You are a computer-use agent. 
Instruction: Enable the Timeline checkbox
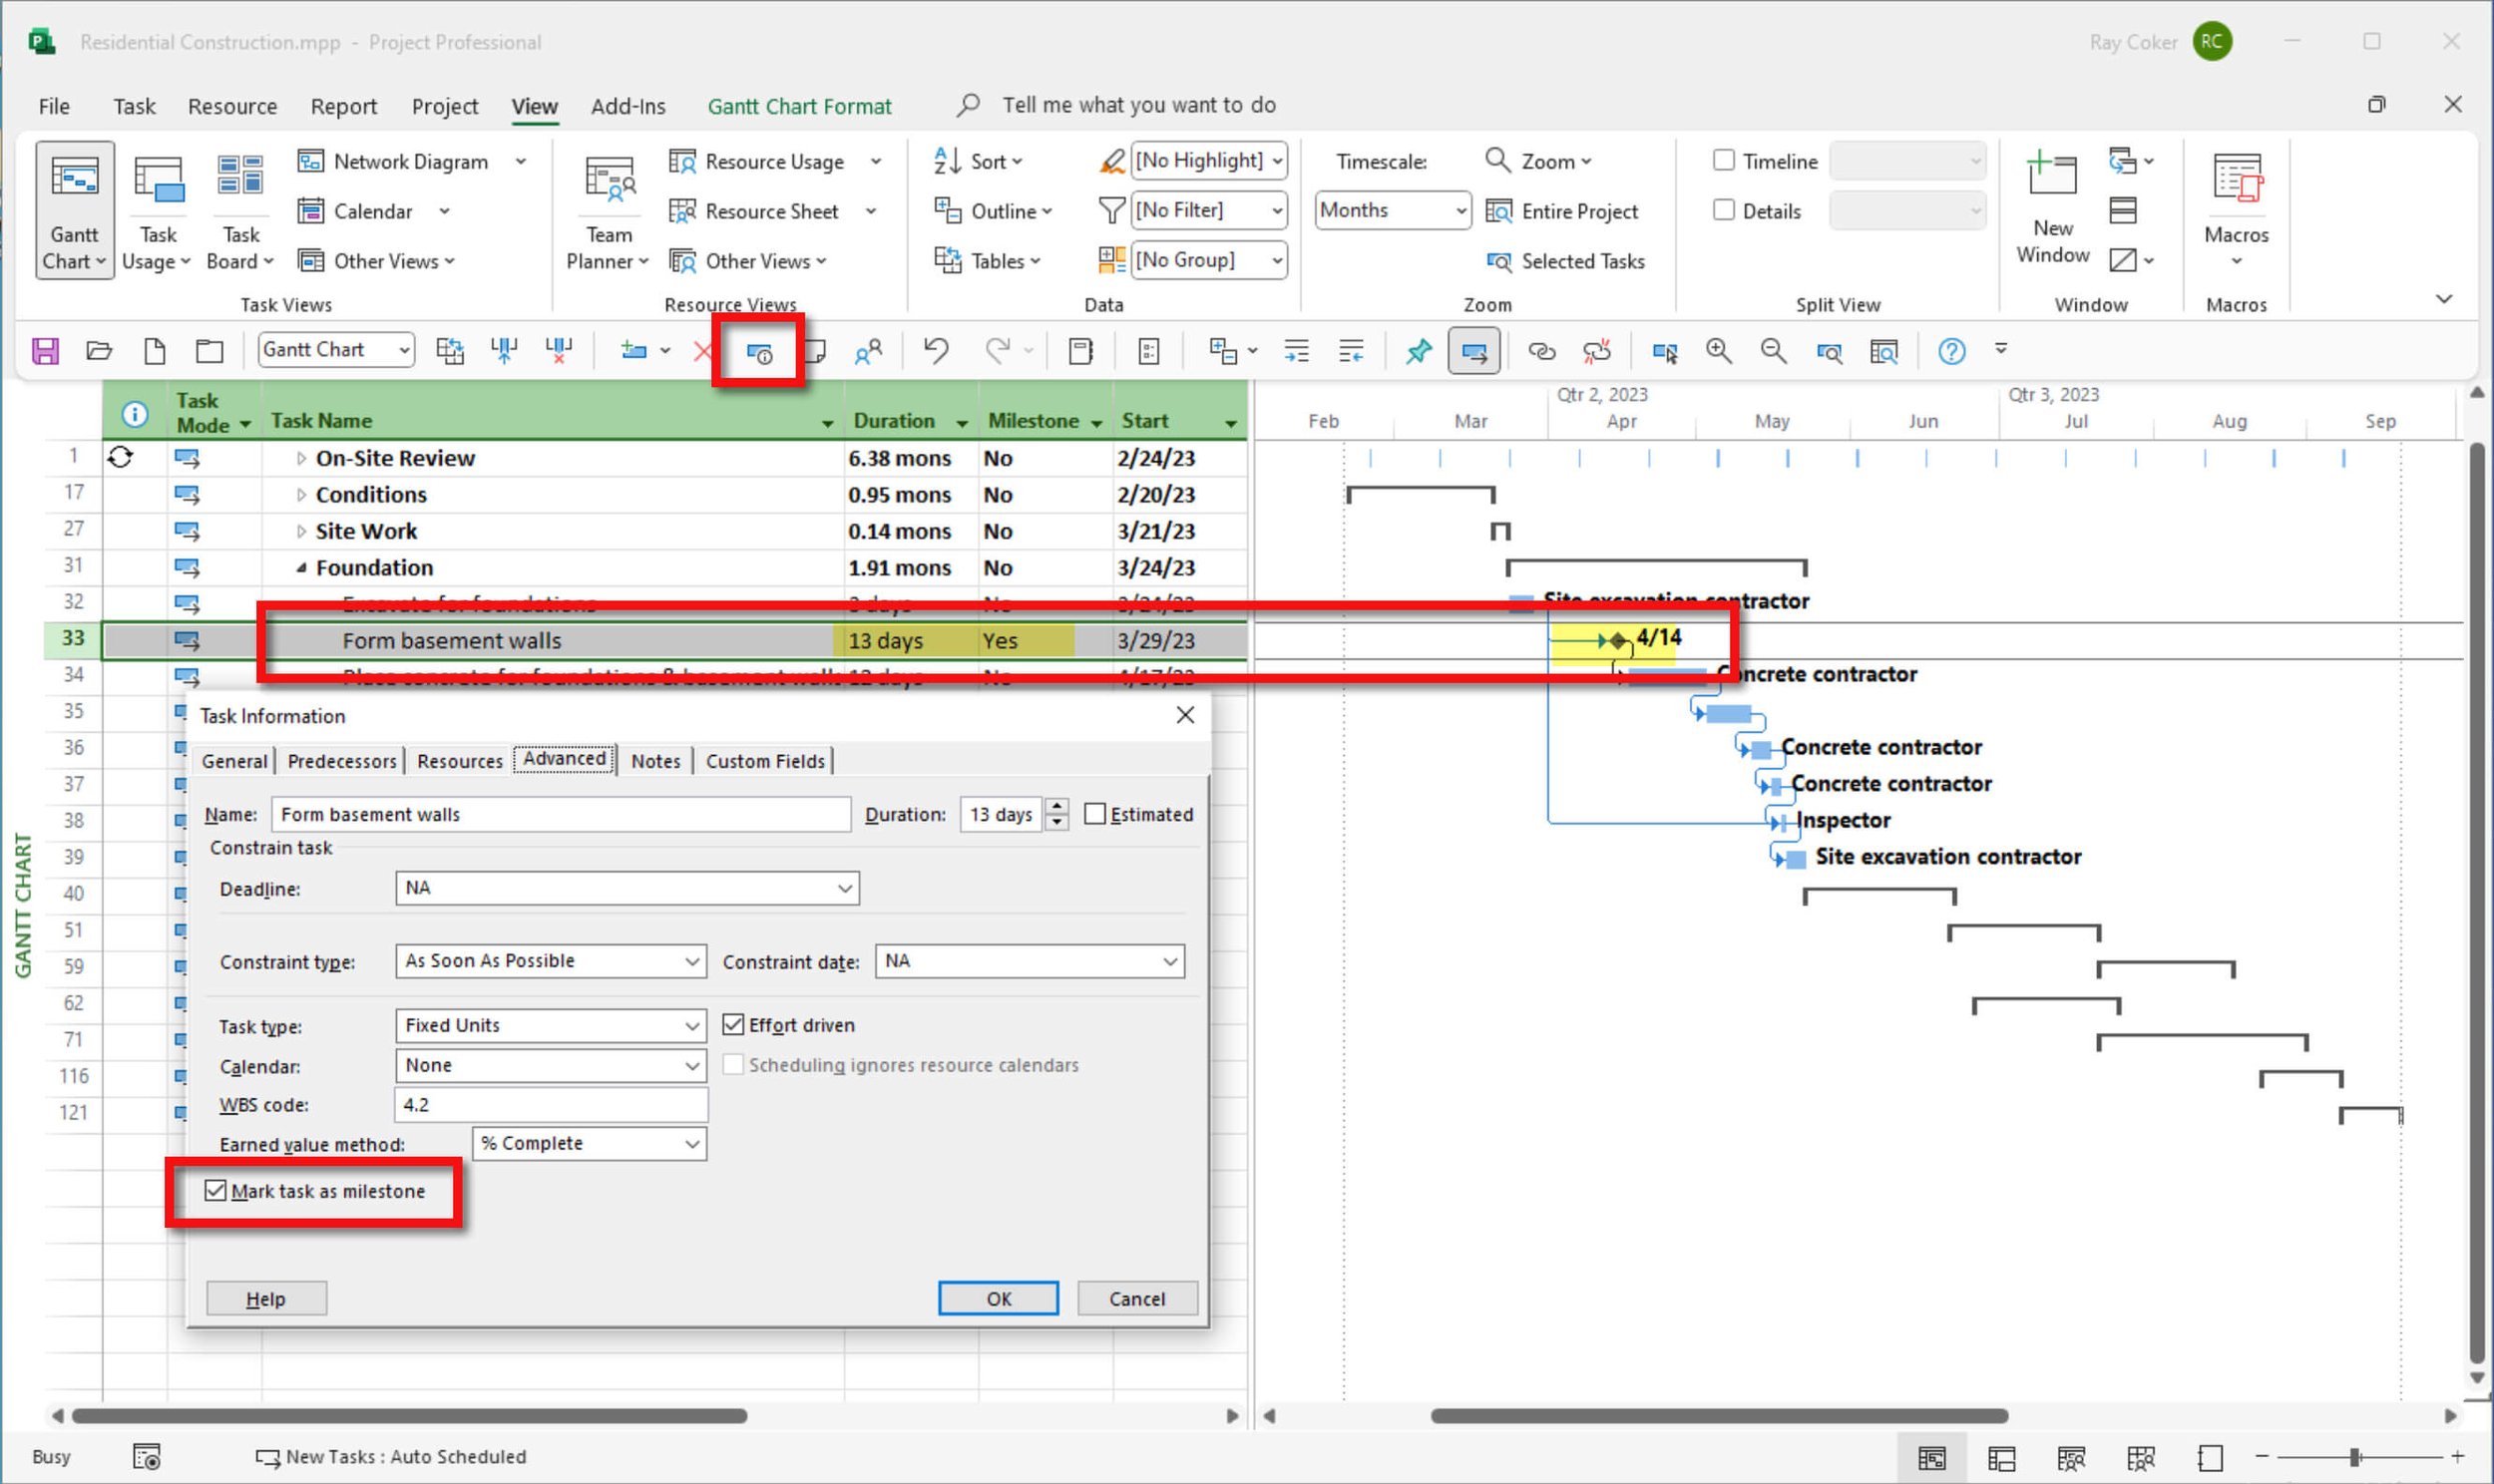tap(1723, 160)
